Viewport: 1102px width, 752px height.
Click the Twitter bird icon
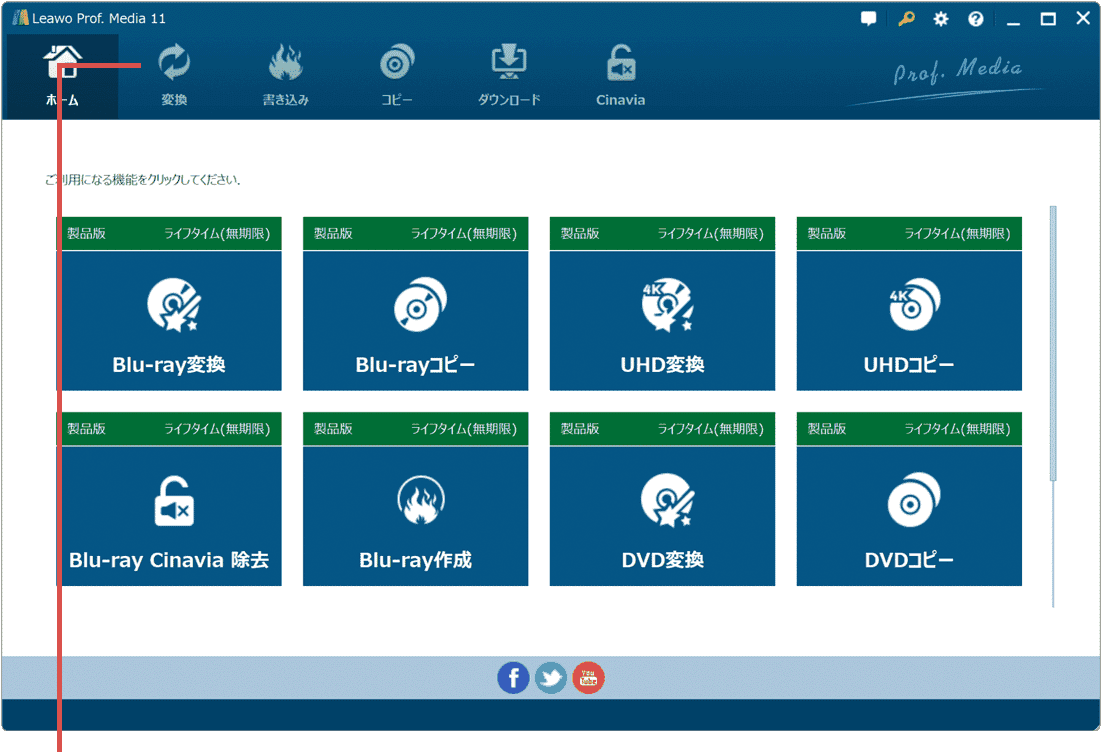(551, 678)
